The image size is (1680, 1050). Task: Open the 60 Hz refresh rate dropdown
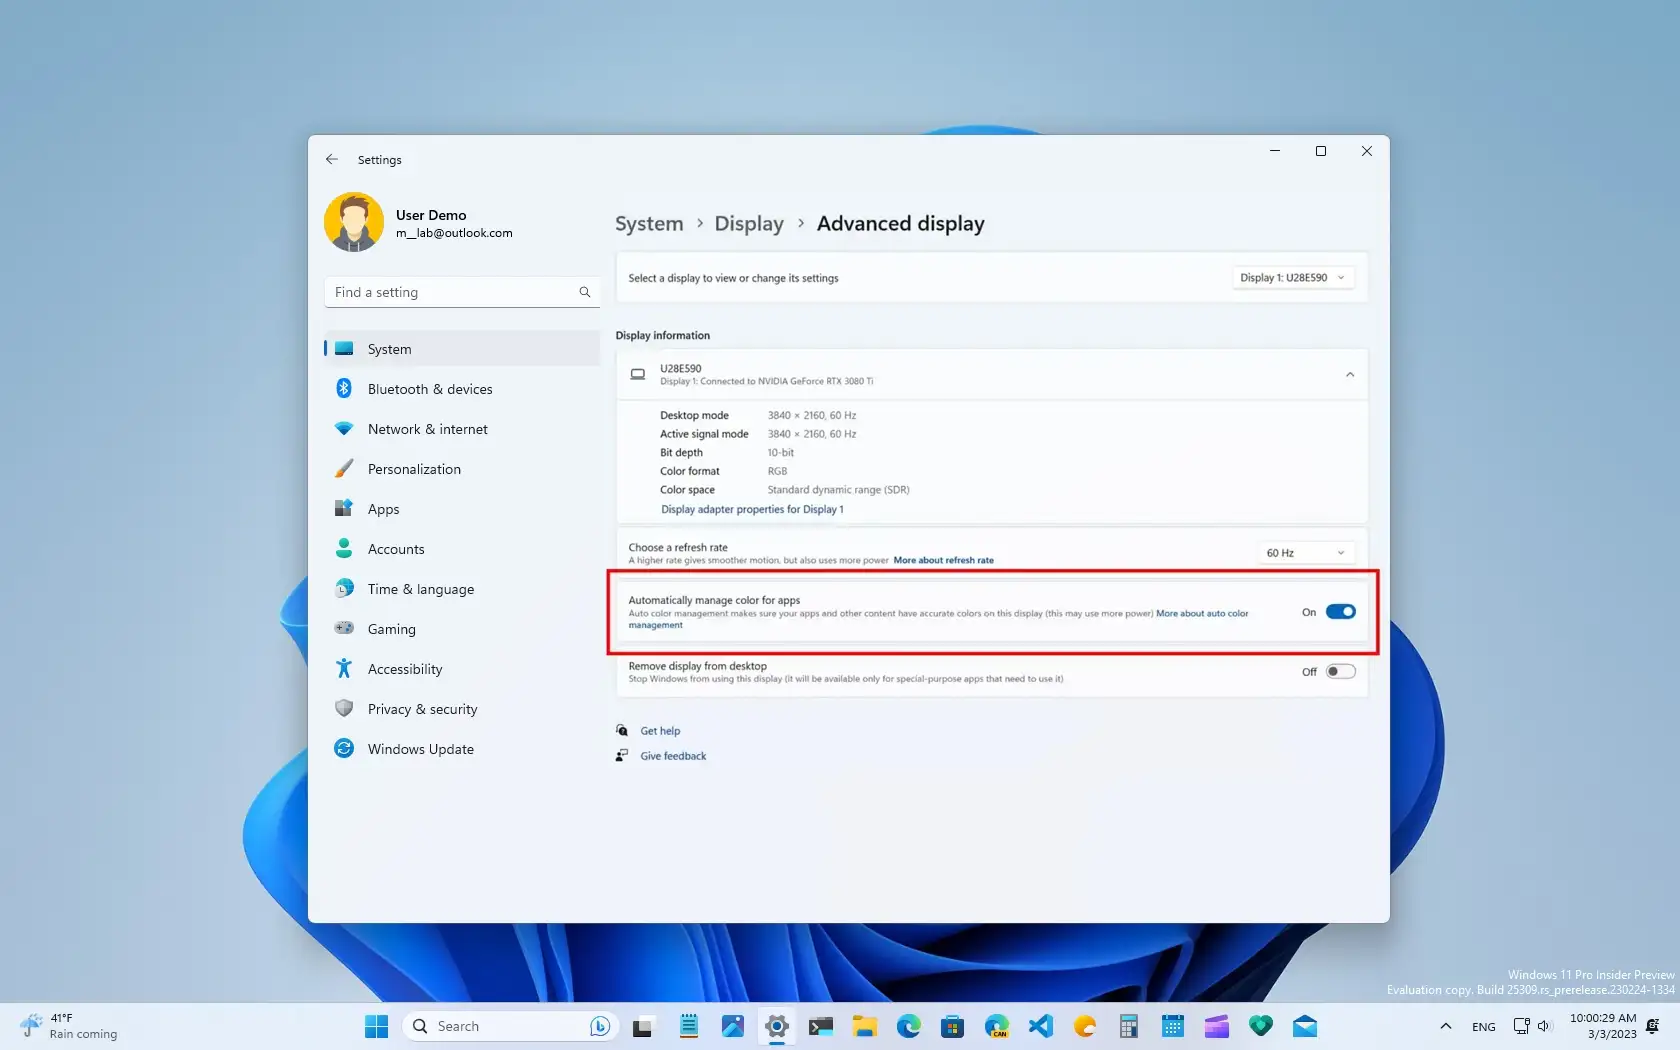coord(1305,552)
